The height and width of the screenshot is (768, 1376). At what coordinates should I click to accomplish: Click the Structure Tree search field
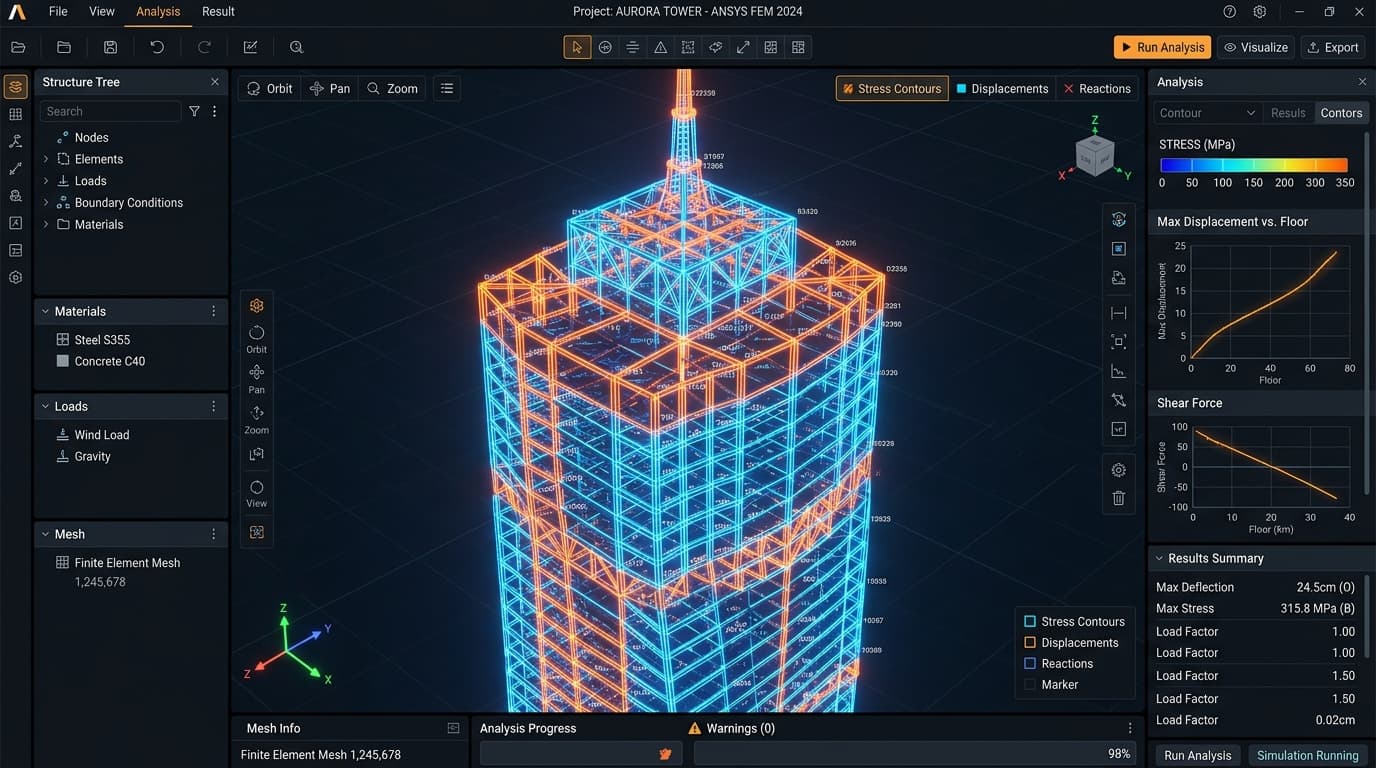110,111
